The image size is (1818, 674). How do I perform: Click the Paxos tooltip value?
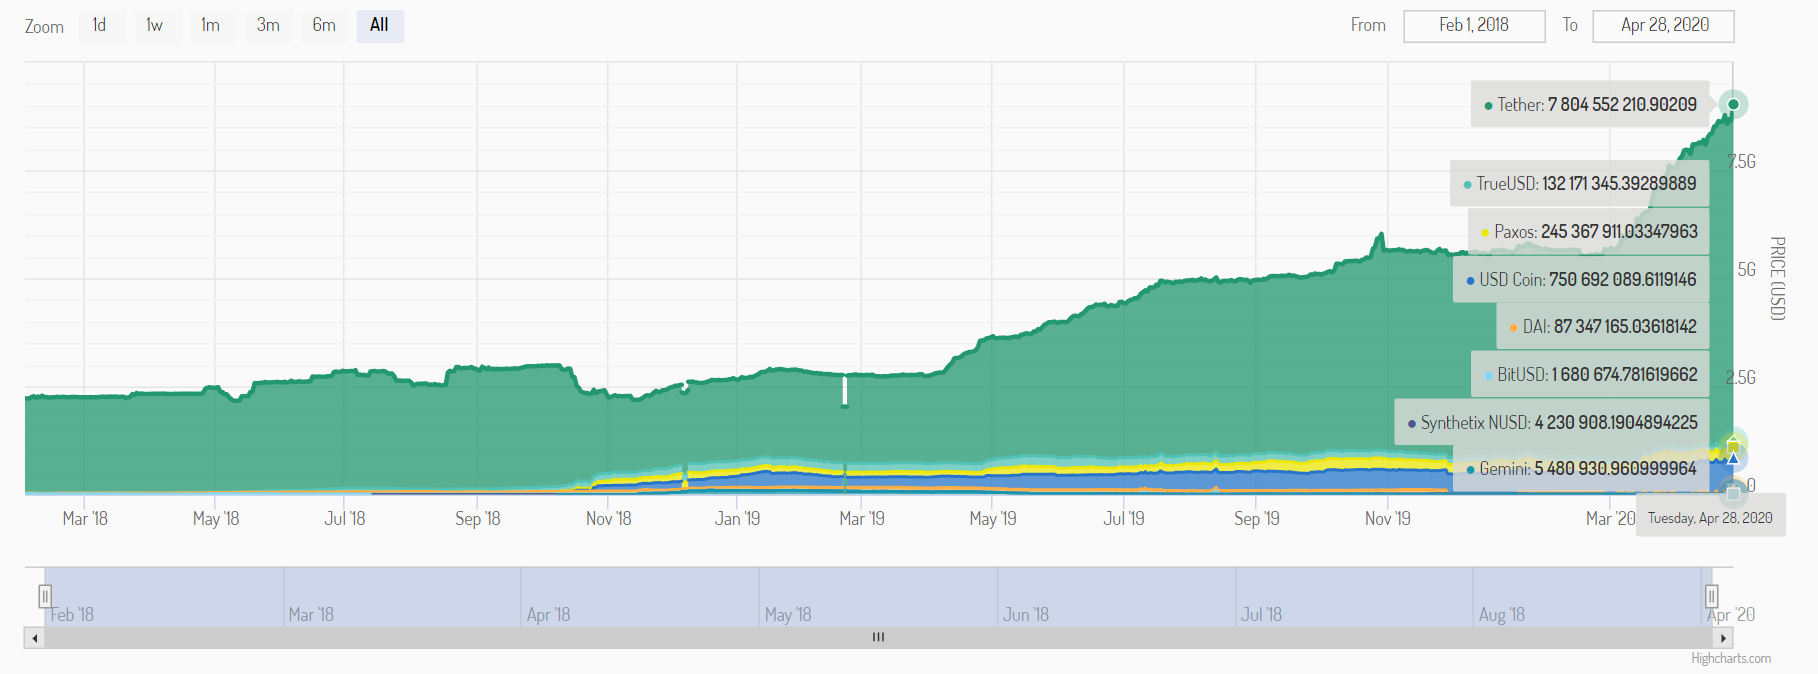[1619, 232]
